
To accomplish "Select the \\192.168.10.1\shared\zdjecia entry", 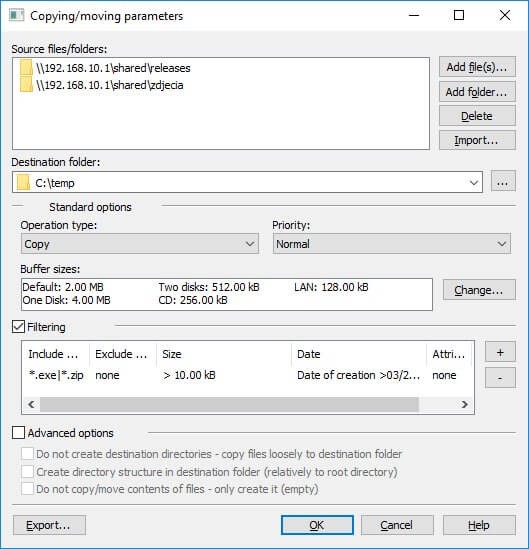I will click(110, 85).
